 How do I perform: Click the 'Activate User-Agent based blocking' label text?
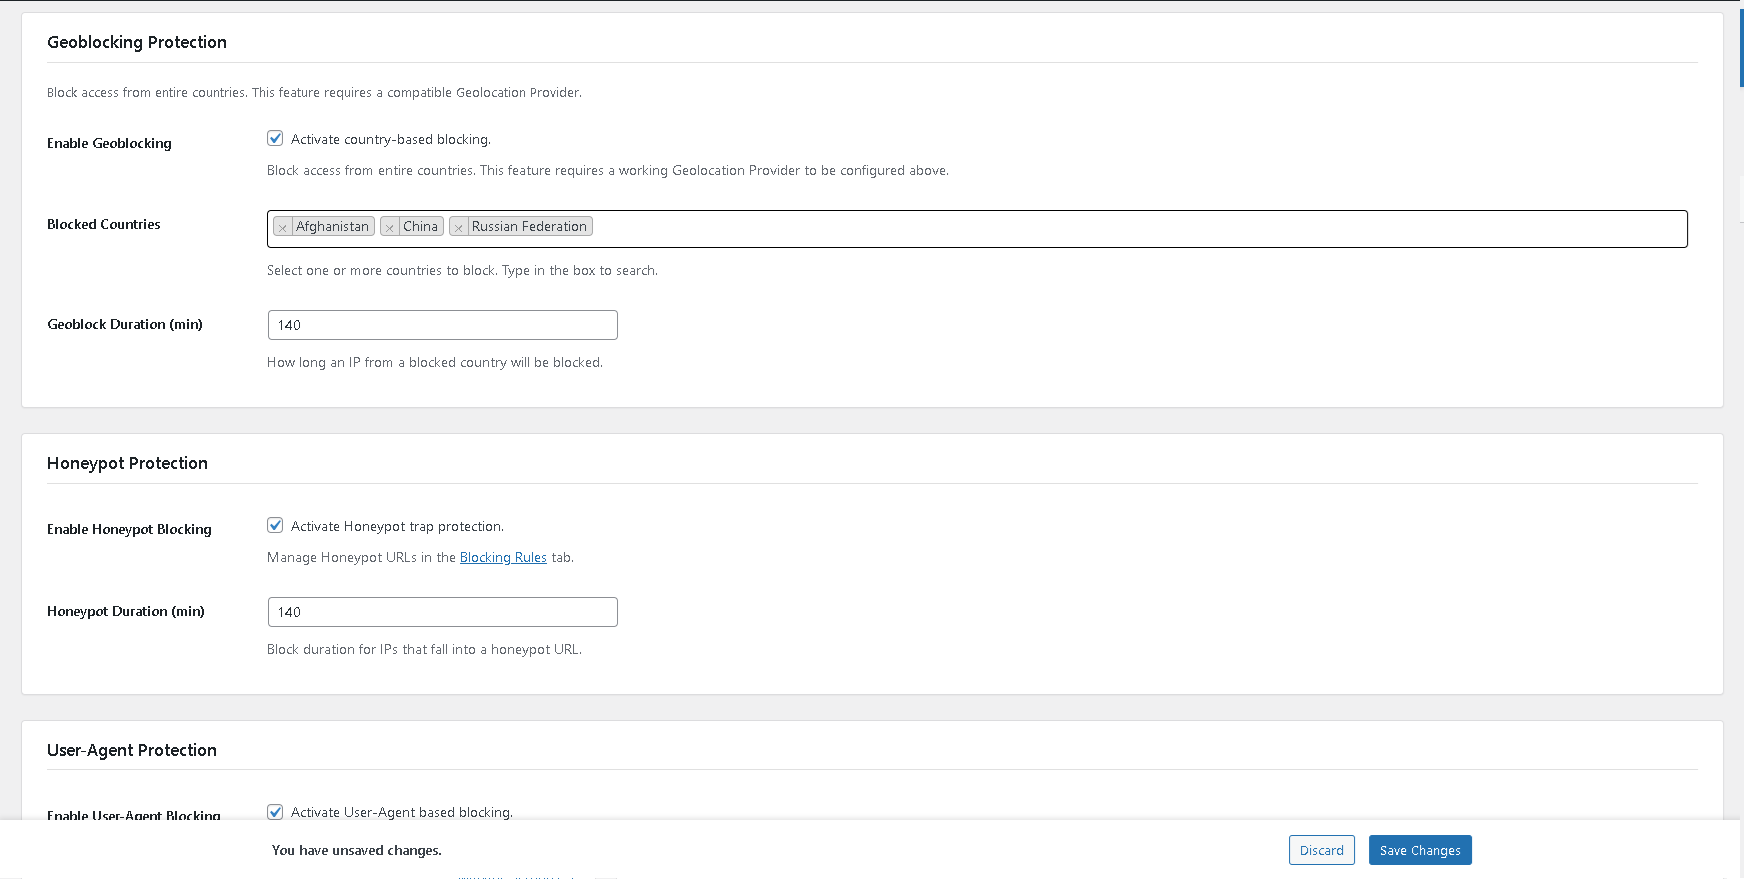point(401,812)
